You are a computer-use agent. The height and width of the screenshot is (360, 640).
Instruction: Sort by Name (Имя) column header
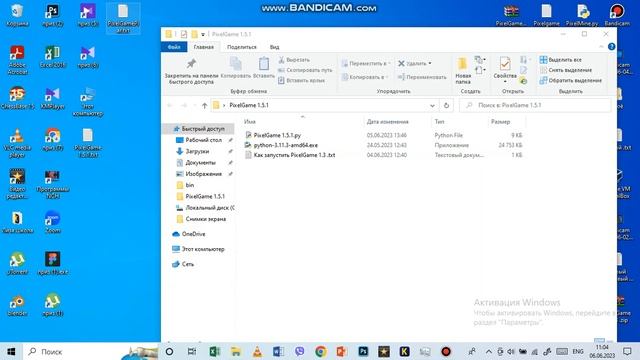250,122
